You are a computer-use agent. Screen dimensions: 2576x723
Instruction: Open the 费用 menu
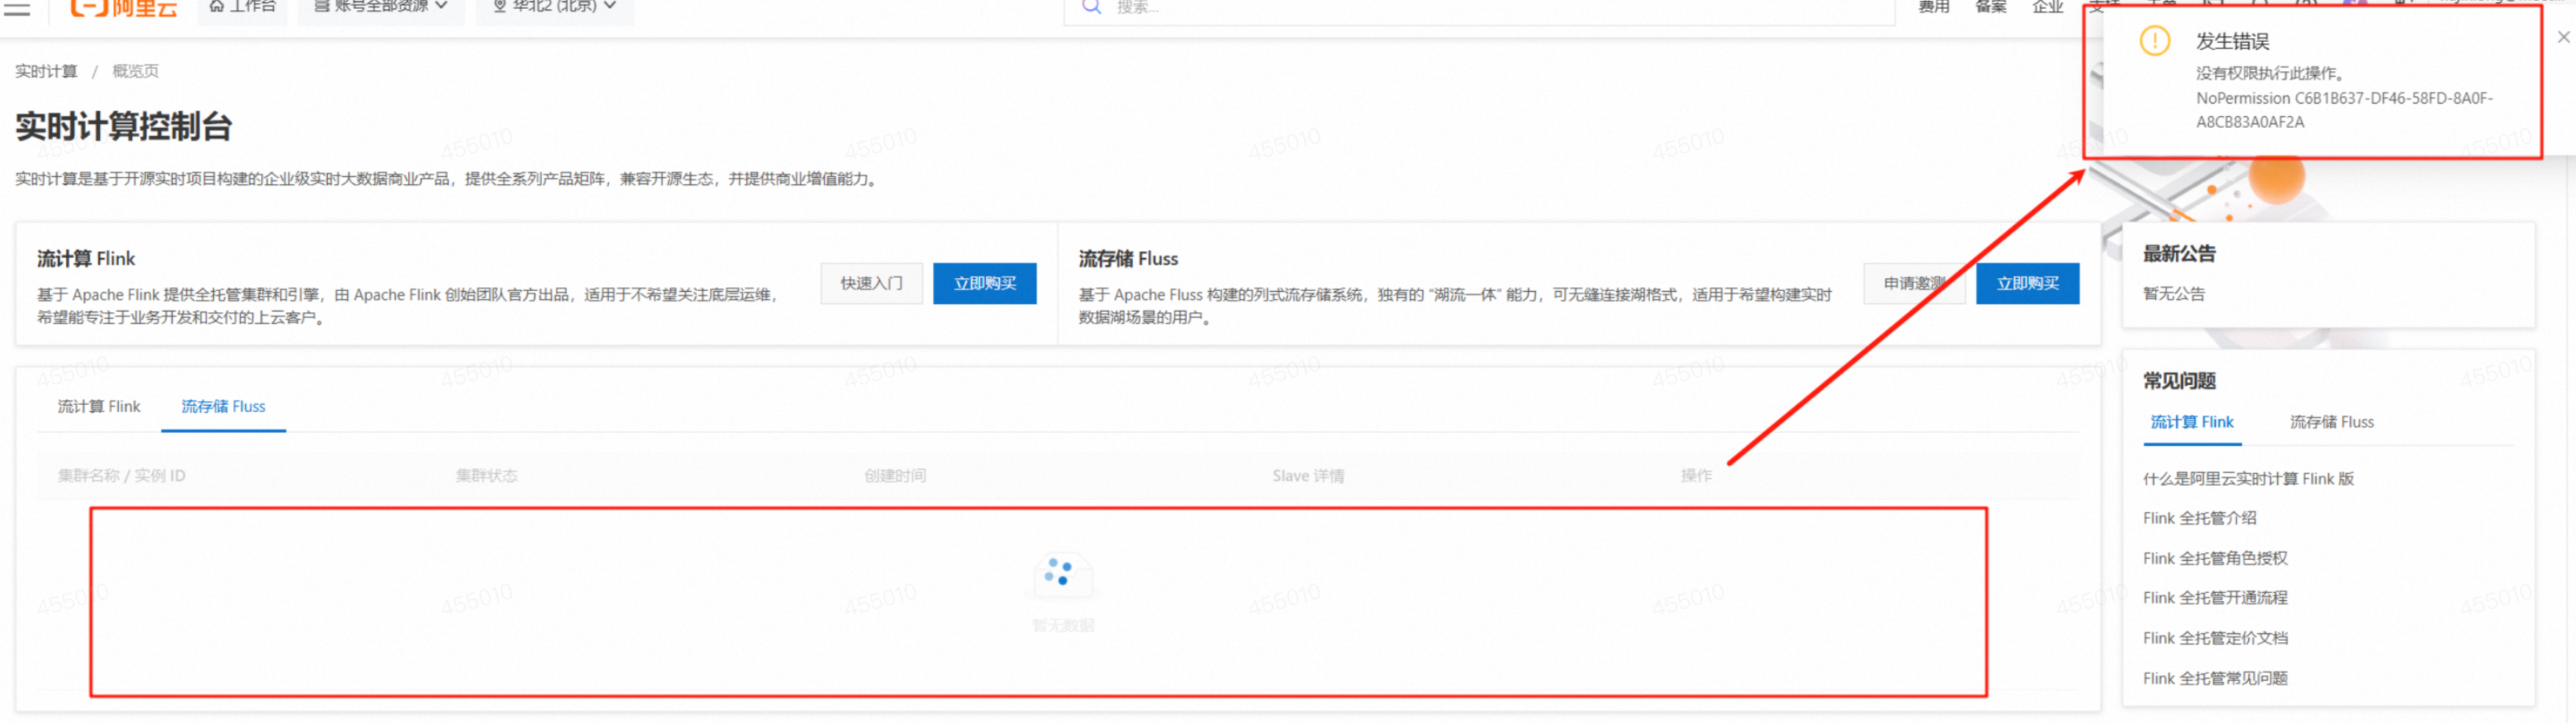click(x=1933, y=7)
